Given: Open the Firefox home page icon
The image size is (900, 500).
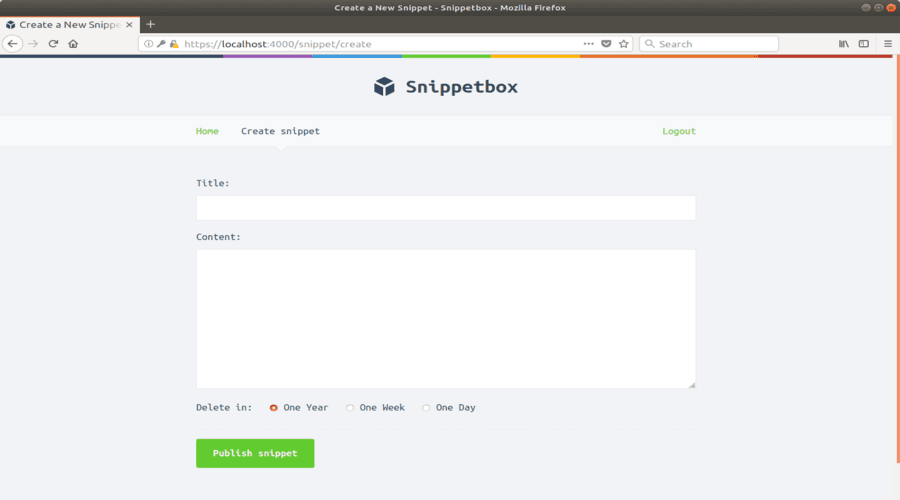Looking at the screenshot, I should (x=73, y=44).
